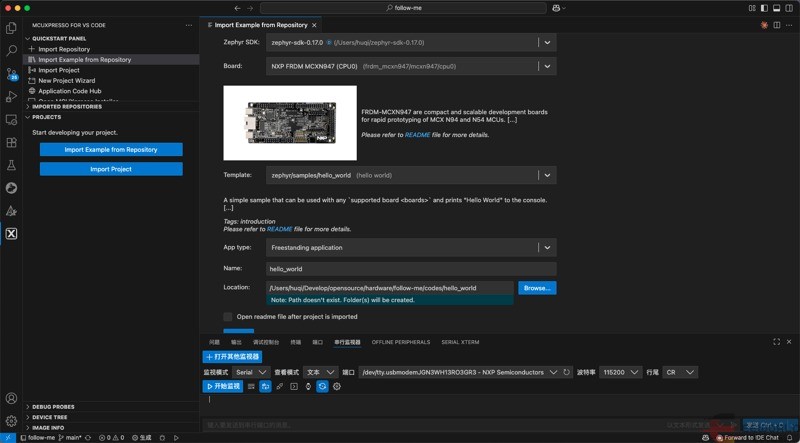Open the Manage gear in activity bar
The width and height of the screenshot is (800, 443).
tap(11, 421)
